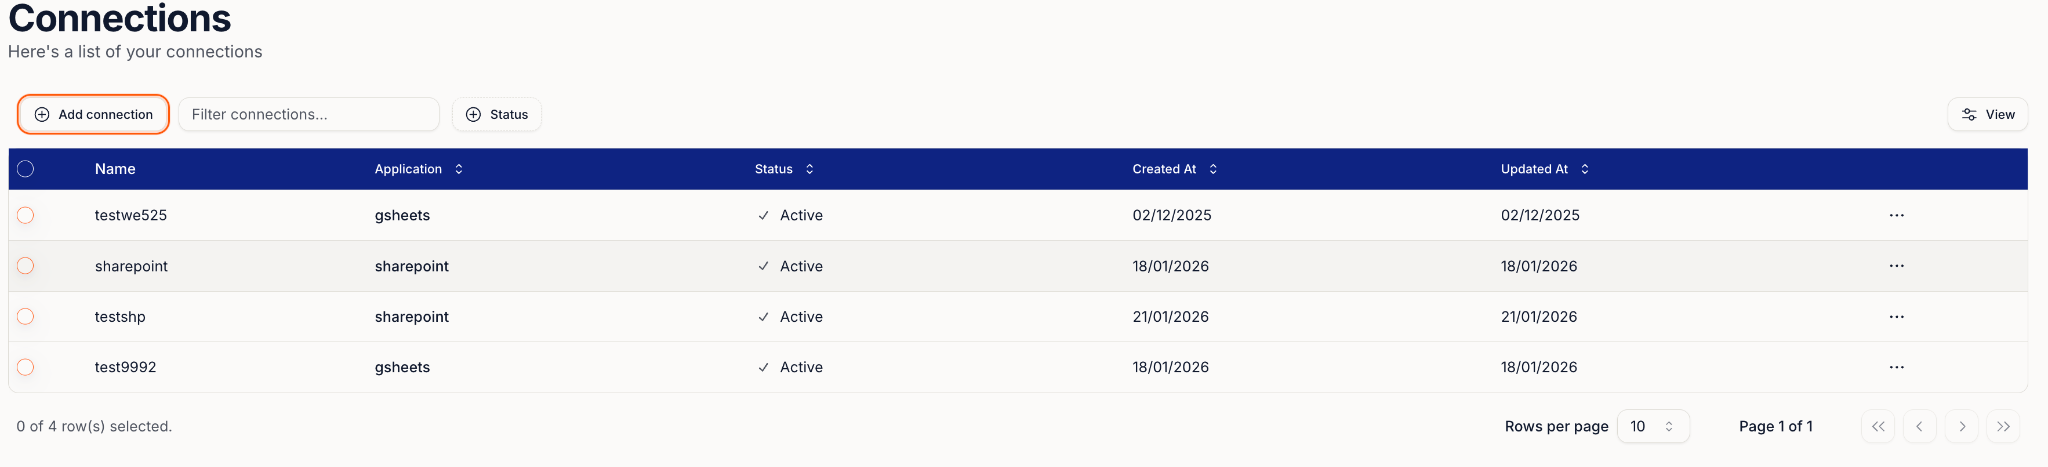
Task: Click gsheets application in test9992 row
Action: point(402,367)
